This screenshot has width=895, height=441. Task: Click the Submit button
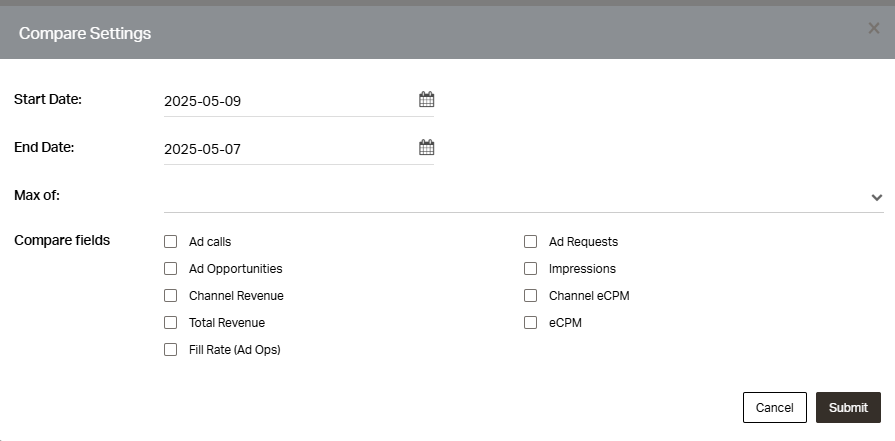[848, 407]
